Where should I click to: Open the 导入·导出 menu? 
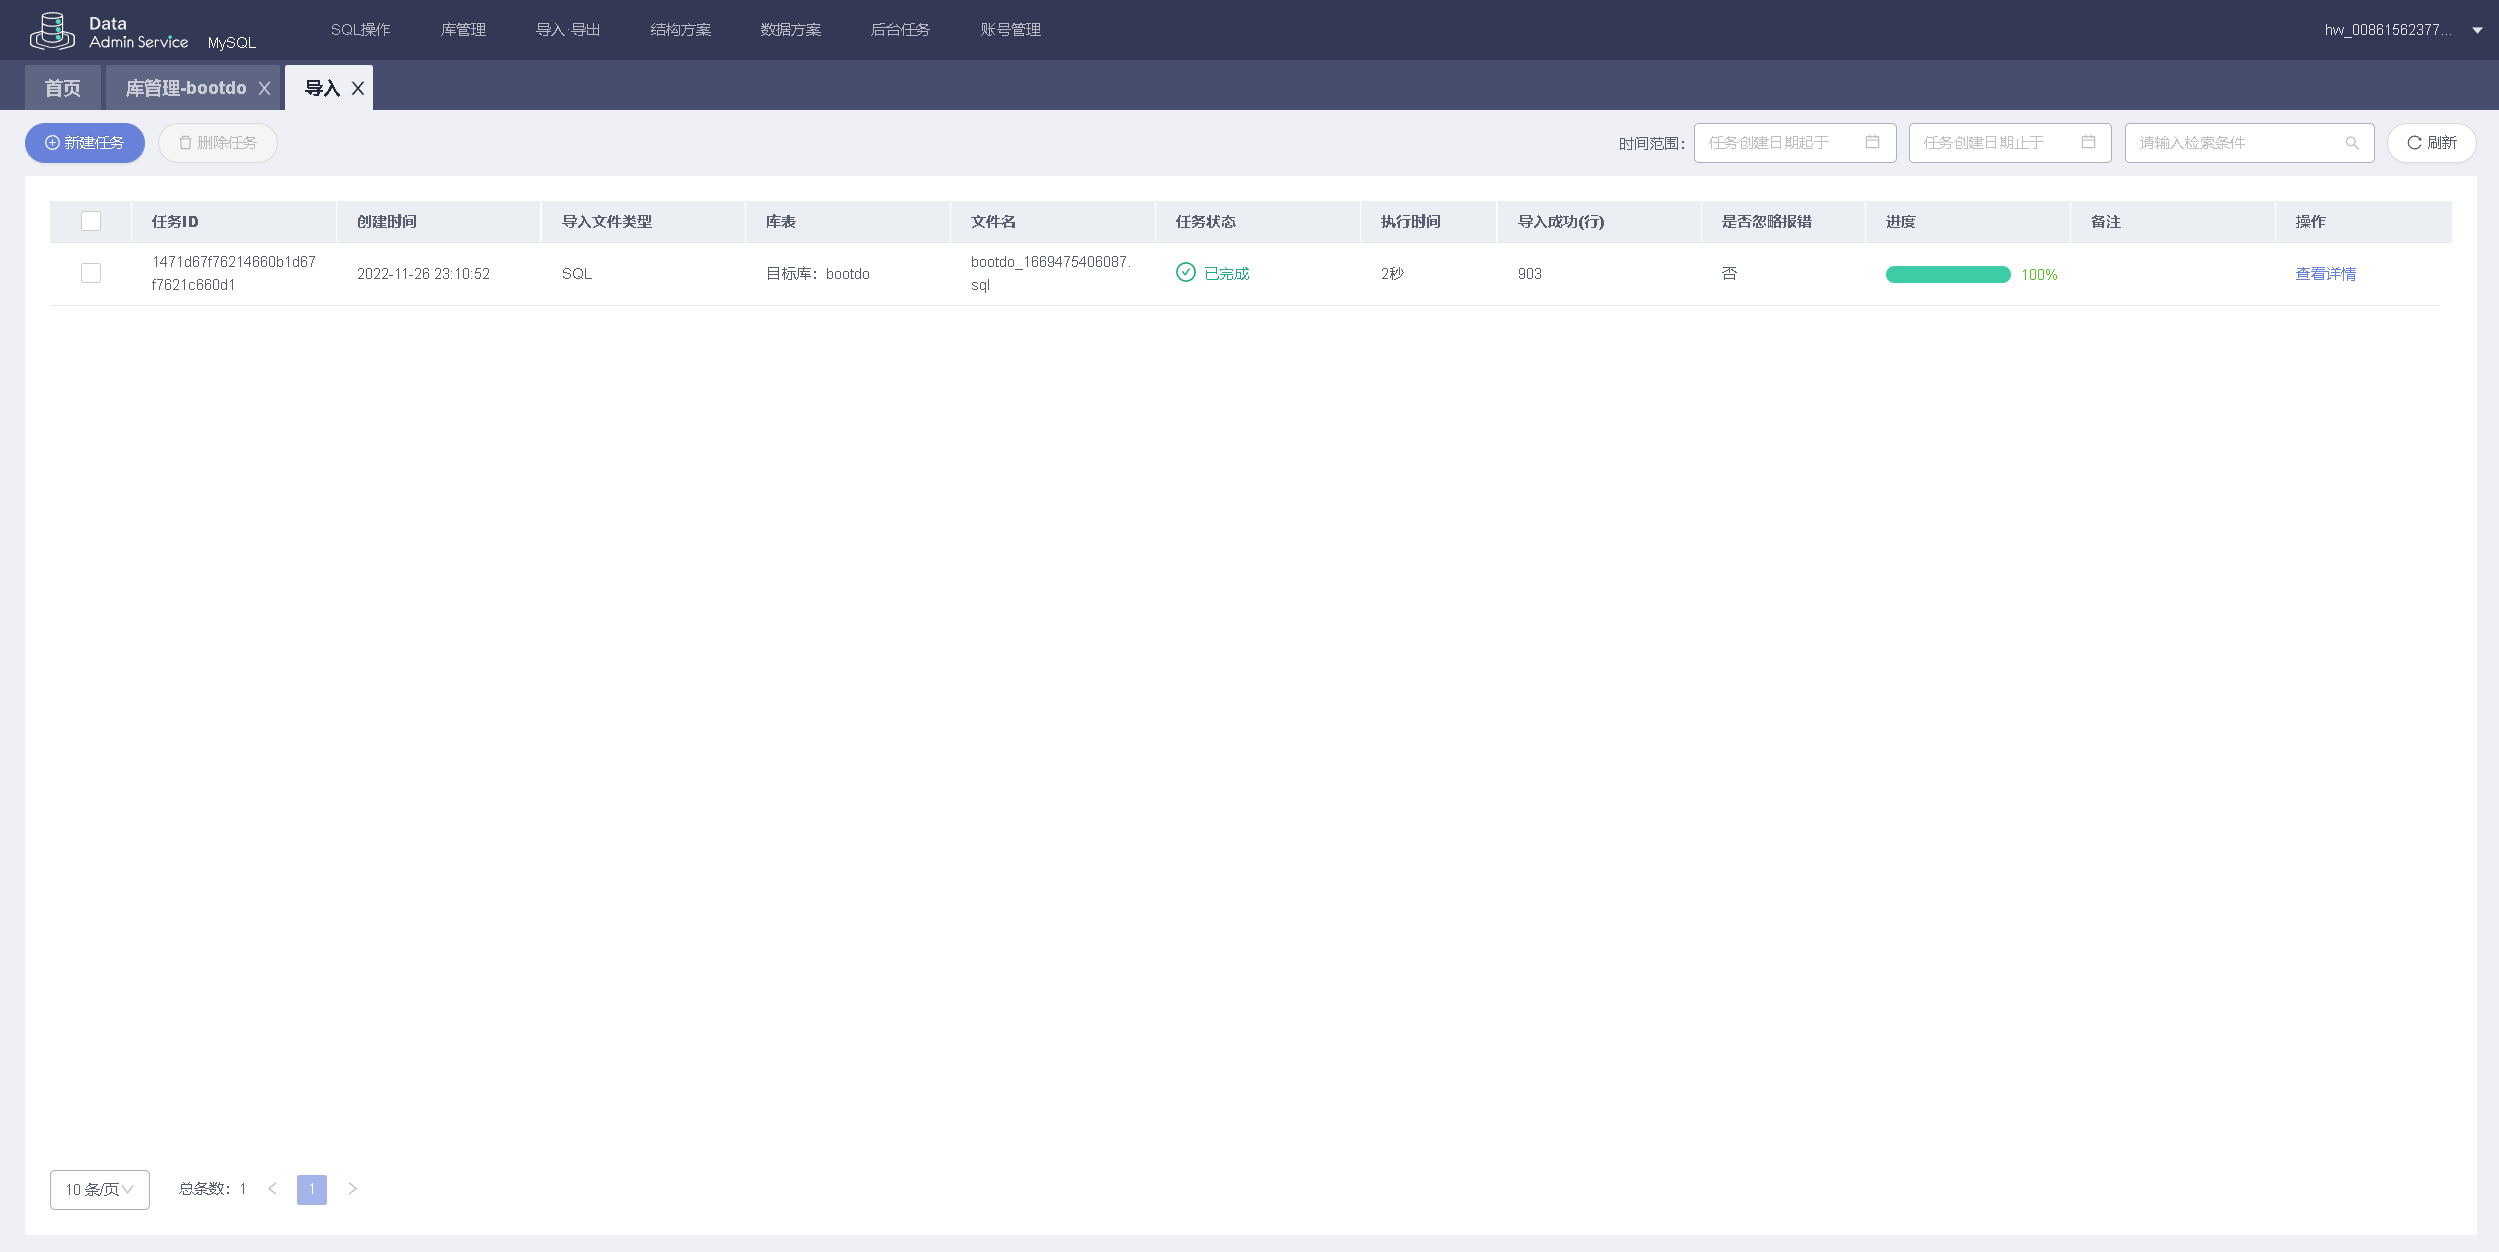pos(568,30)
